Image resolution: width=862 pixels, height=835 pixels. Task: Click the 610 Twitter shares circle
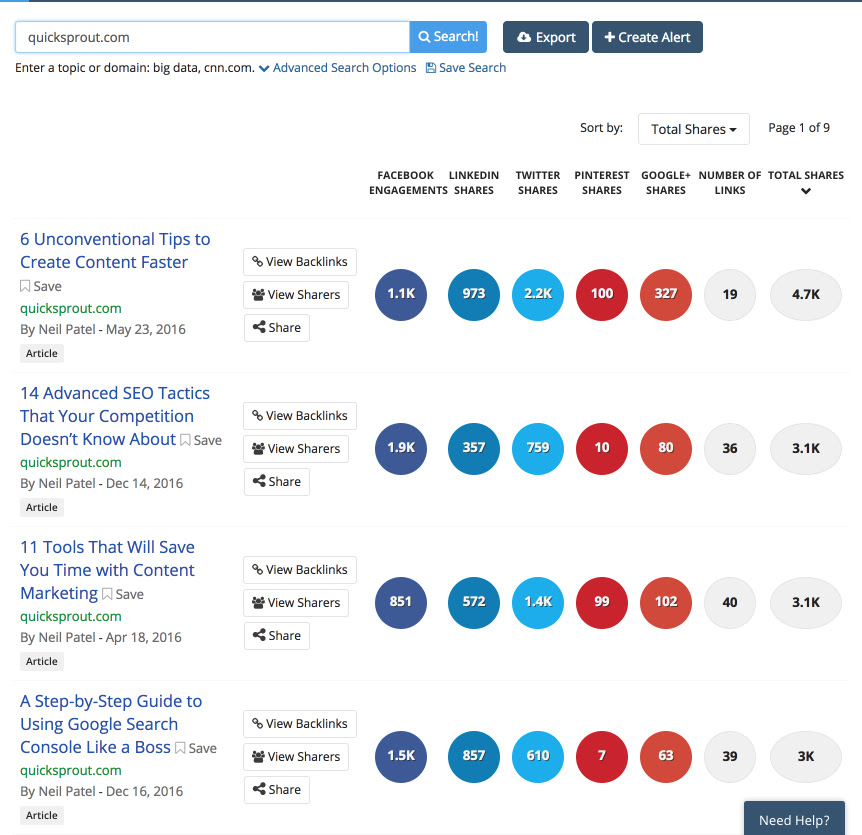538,756
